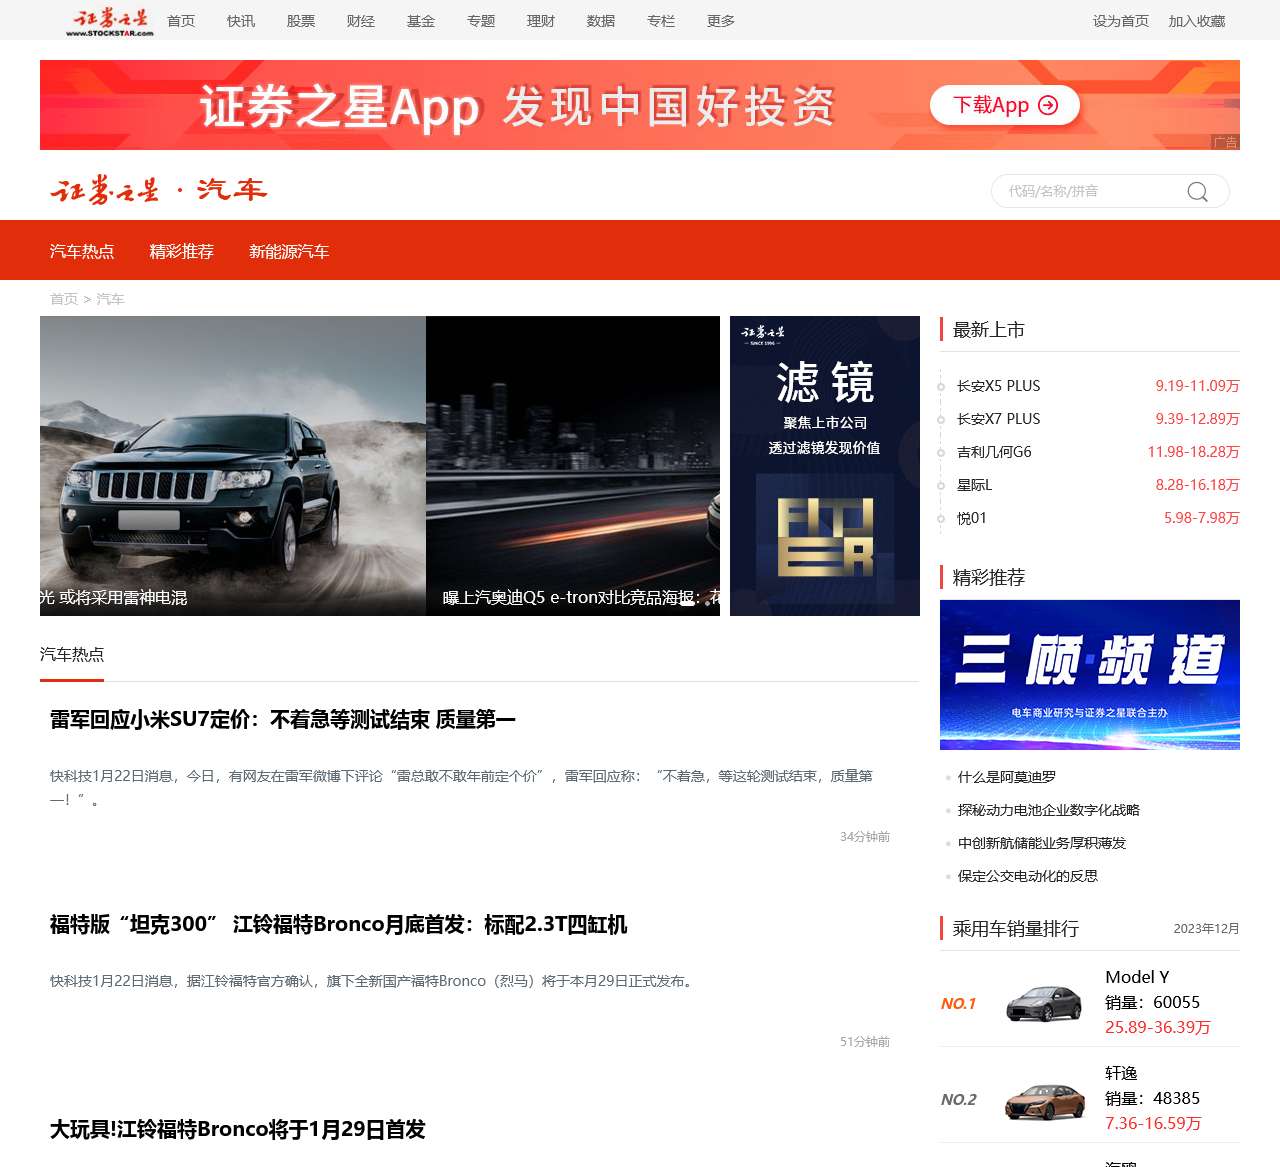Open 数据 in the top menu
The width and height of the screenshot is (1280, 1167).
coord(601,21)
